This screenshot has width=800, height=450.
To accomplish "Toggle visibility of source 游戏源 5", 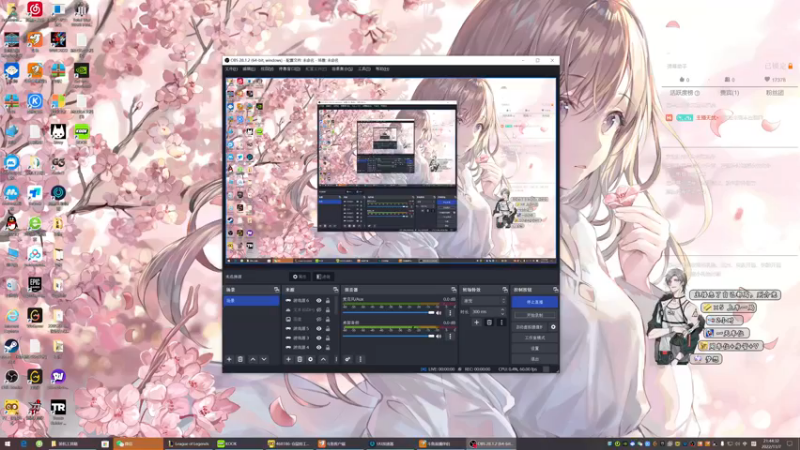I will click(x=319, y=329).
